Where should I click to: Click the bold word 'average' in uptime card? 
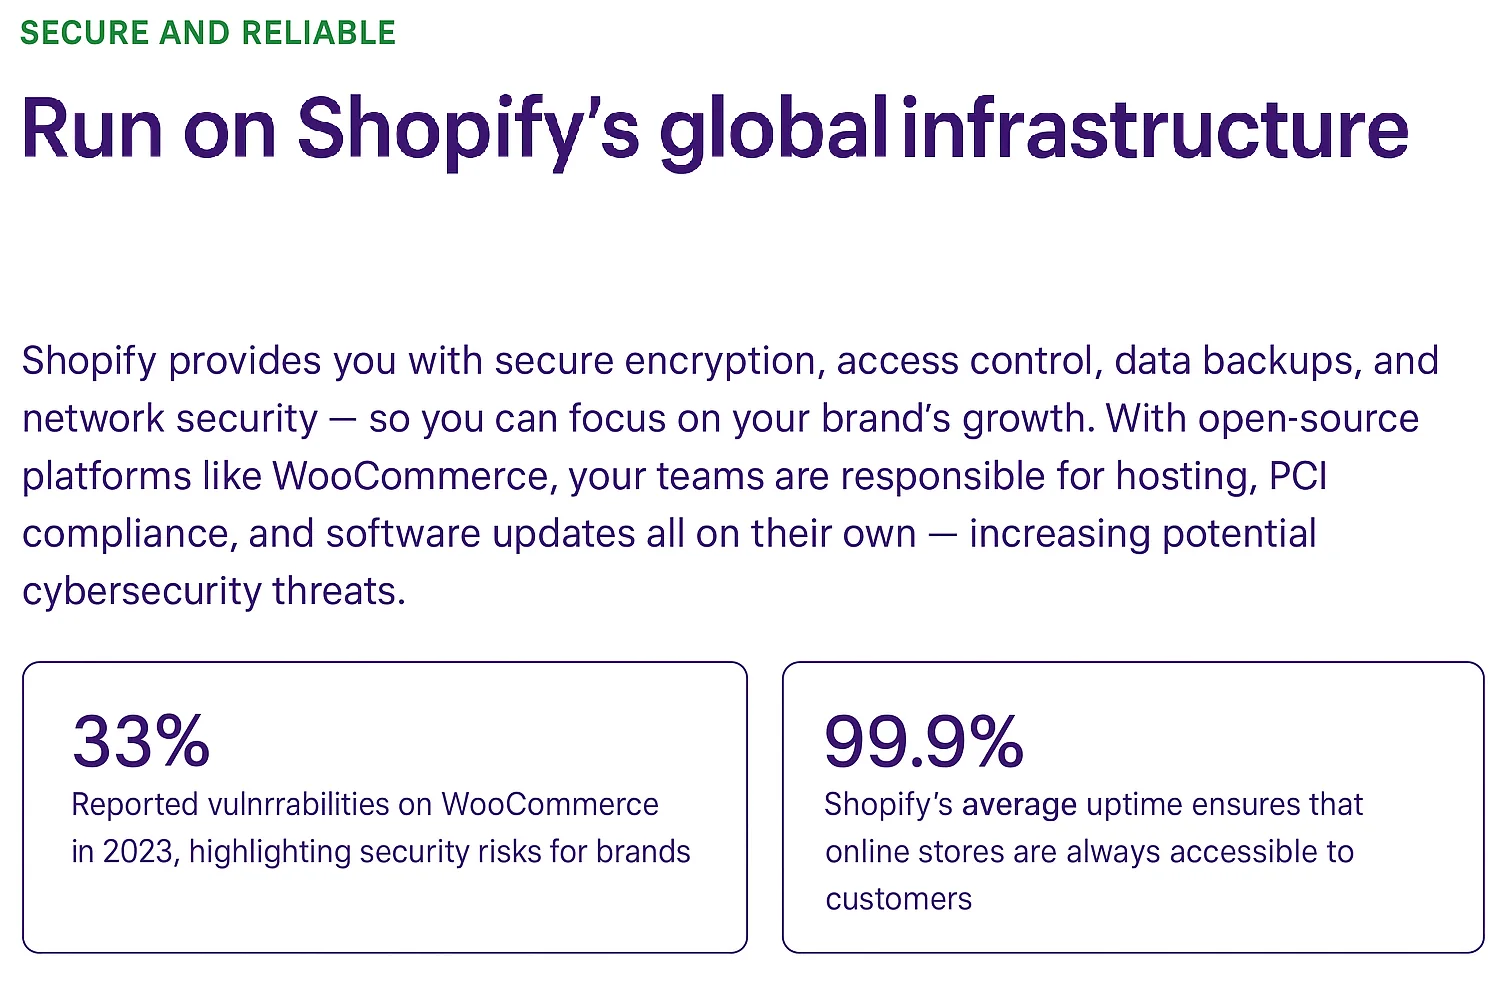click(x=1019, y=804)
